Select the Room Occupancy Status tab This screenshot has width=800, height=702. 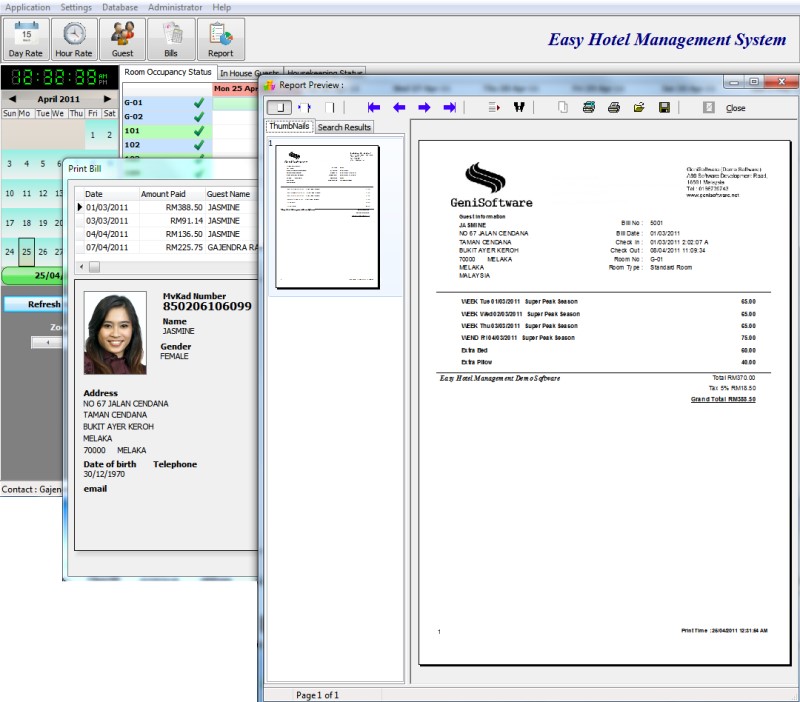pyautogui.click(x=168, y=72)
